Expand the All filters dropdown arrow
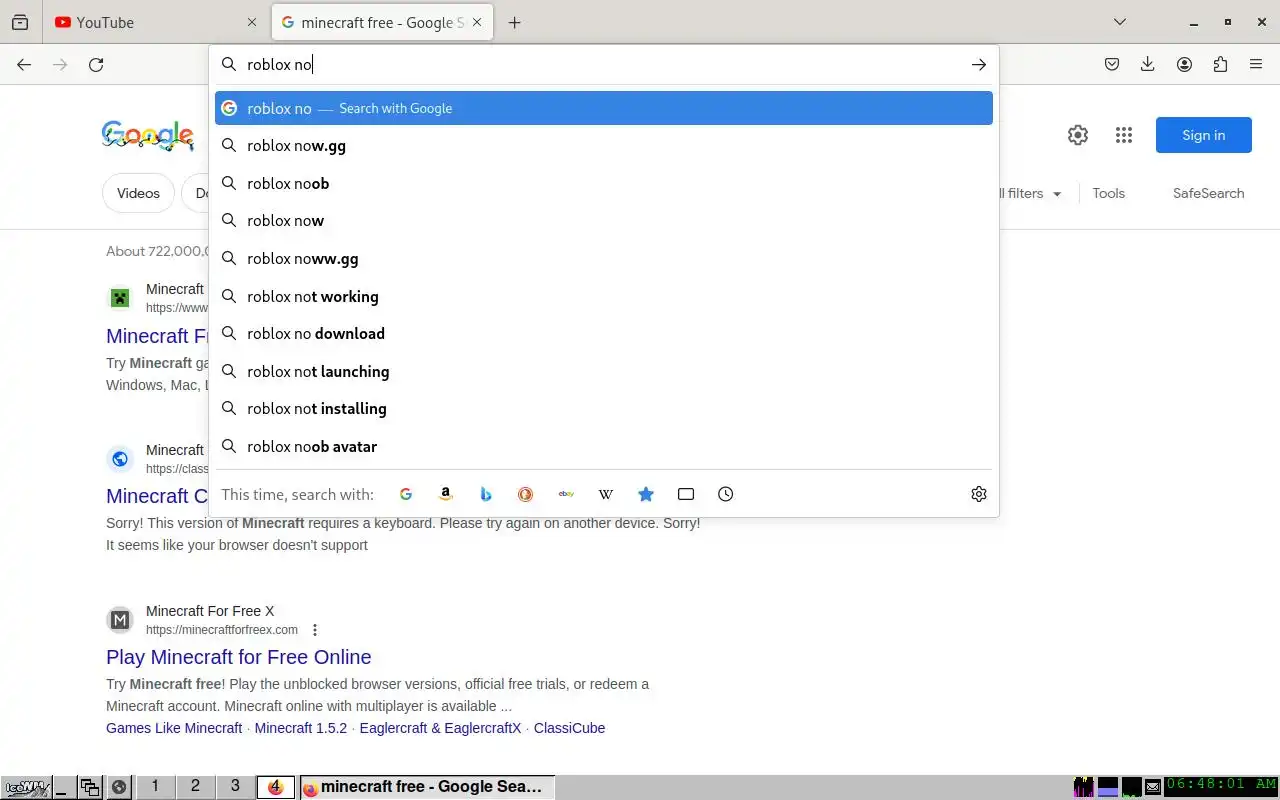 coord(1057,194)
